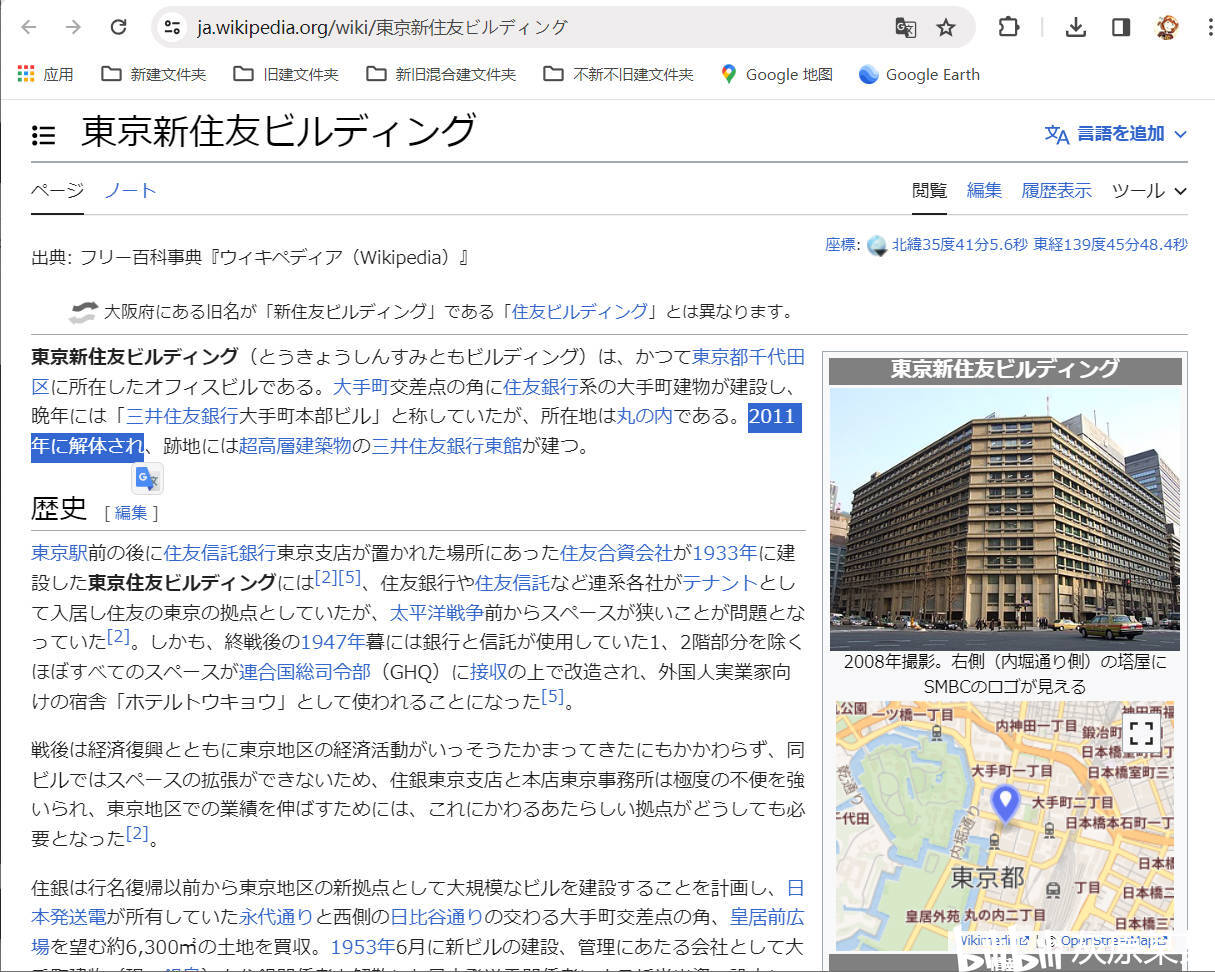Toggle the browser side panel icon

[x=1121, y=27]
